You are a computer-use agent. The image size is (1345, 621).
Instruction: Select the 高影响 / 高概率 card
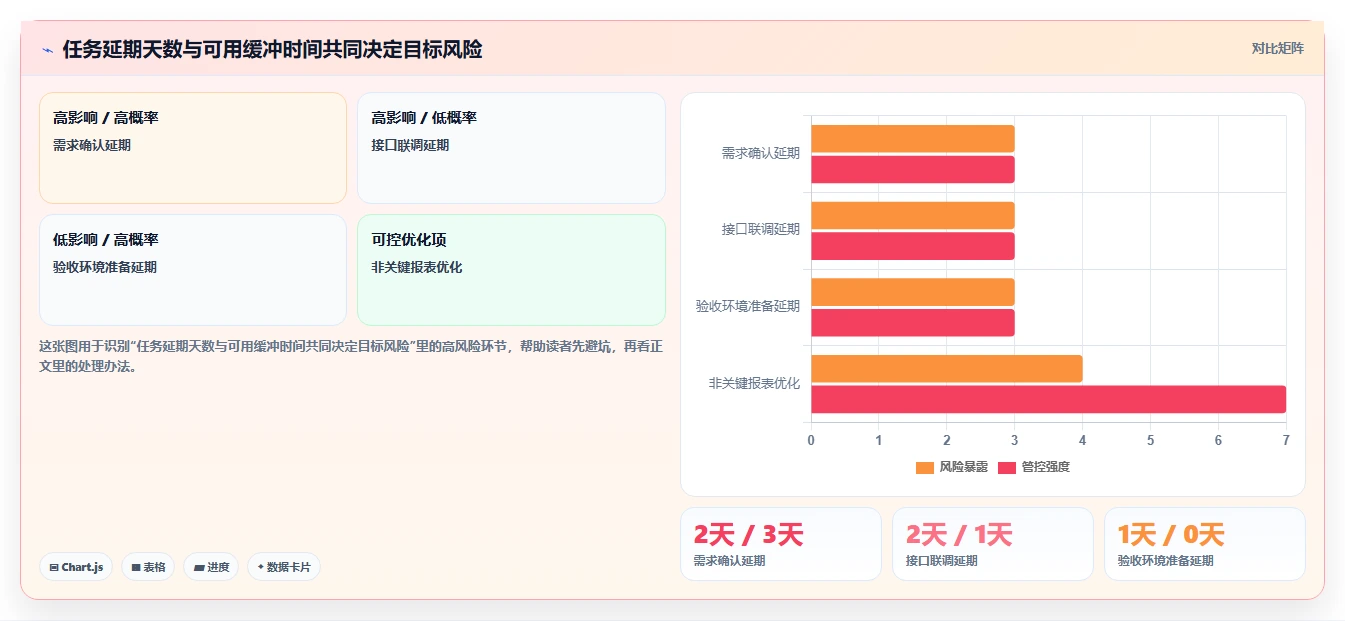click(x=193, y=148)
